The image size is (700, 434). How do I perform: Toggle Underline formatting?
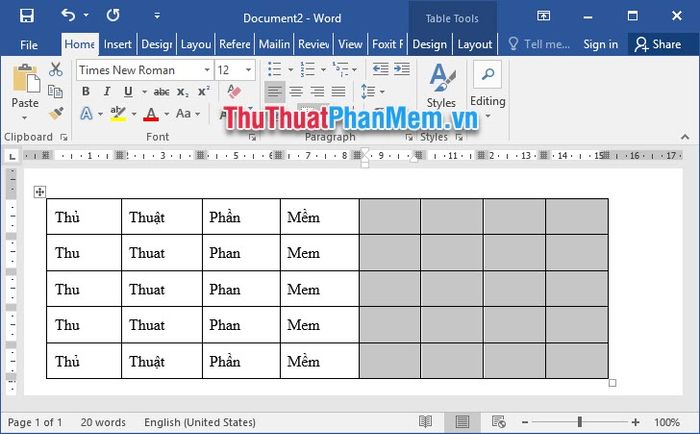pos(128,92)
